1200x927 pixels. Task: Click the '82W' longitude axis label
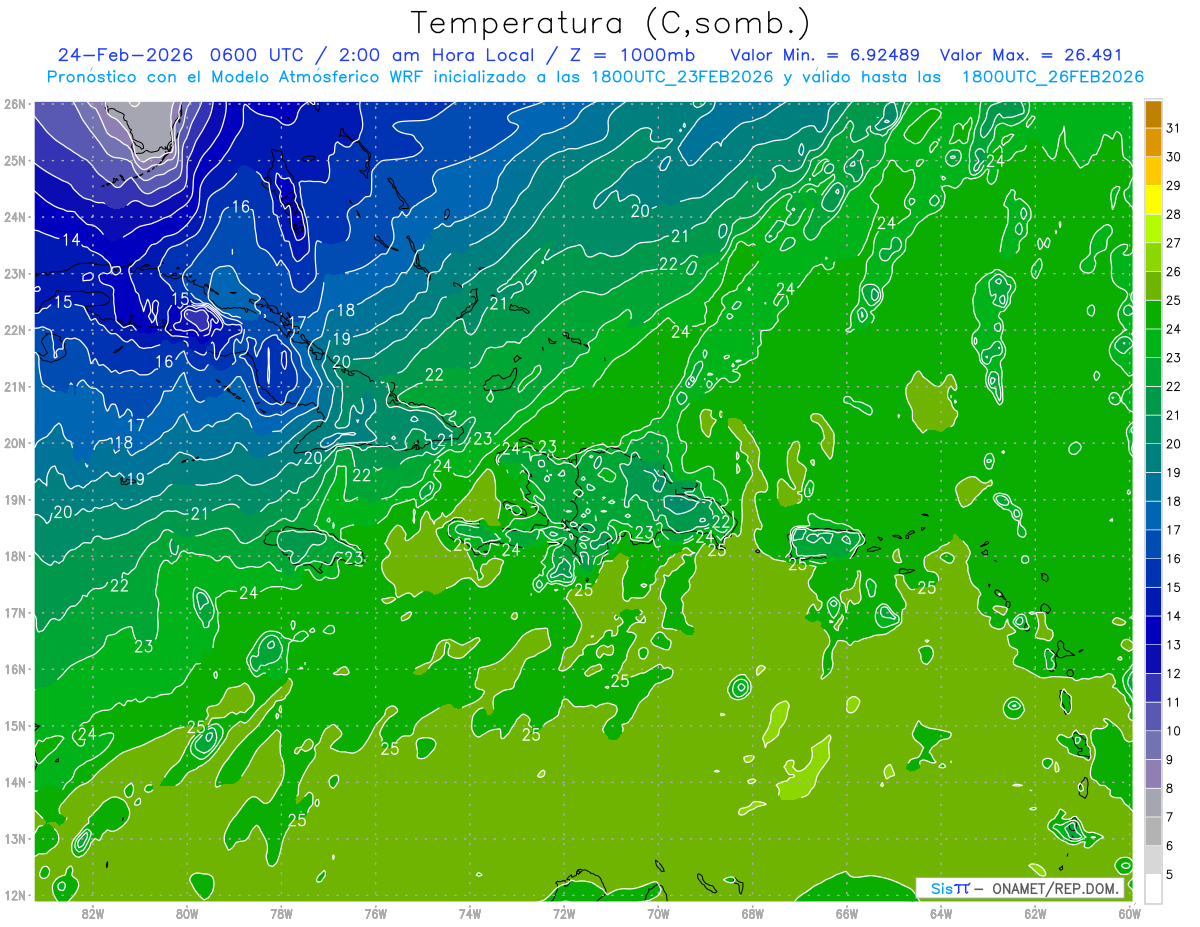93,913
